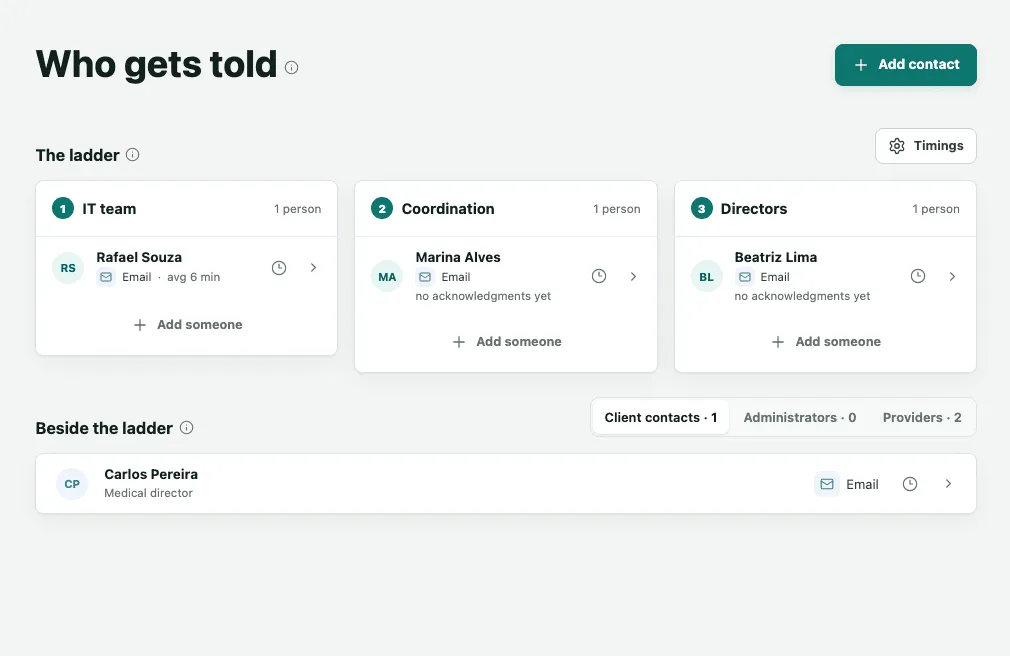Click the Email label in Carlos Pereira row
Image resolution: width=1010 pixels, height=656 pixels.
pyautogui.click(x=862, y=485)
